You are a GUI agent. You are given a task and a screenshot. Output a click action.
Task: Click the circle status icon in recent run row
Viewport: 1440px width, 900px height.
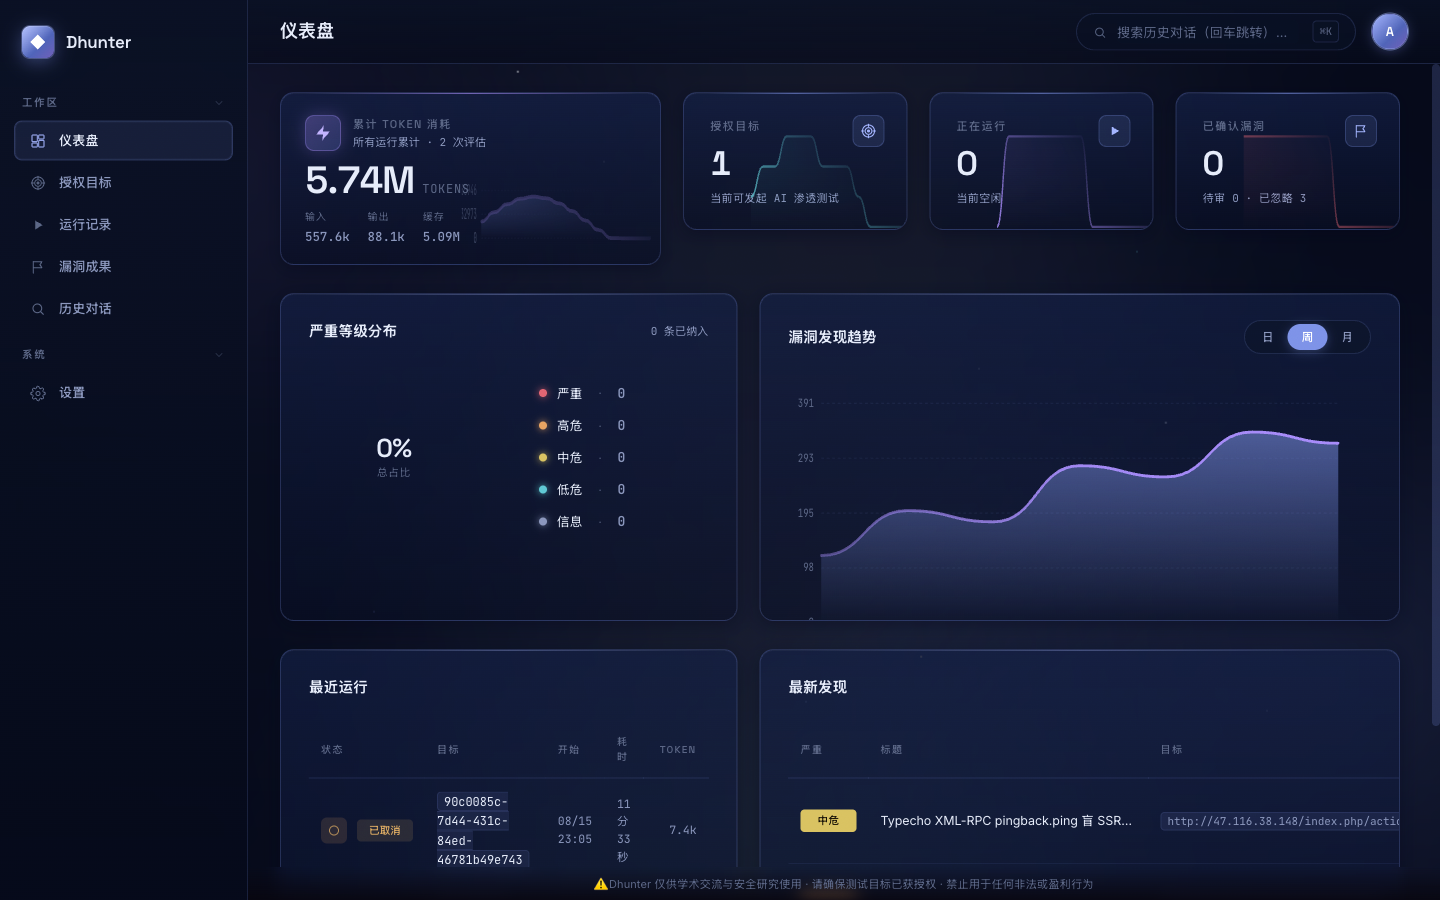point(334,831)
